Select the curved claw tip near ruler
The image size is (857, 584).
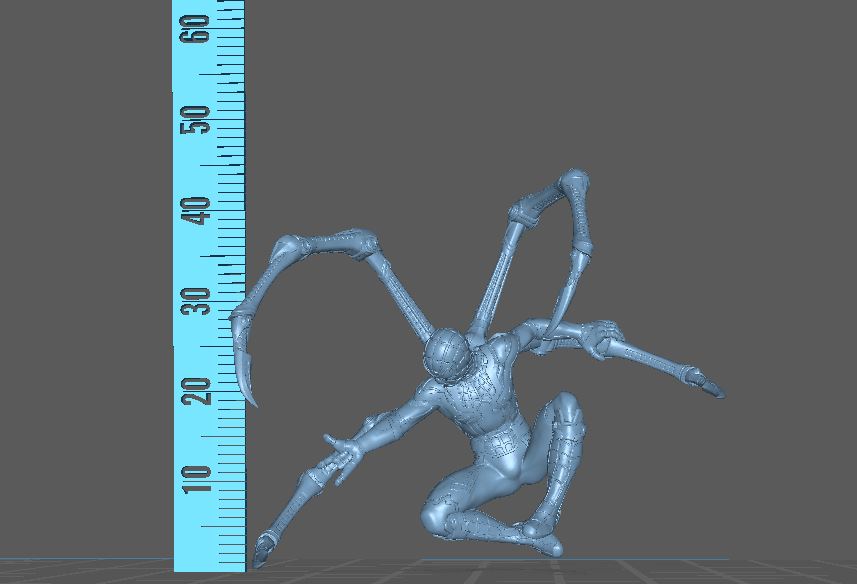[250, 394]
